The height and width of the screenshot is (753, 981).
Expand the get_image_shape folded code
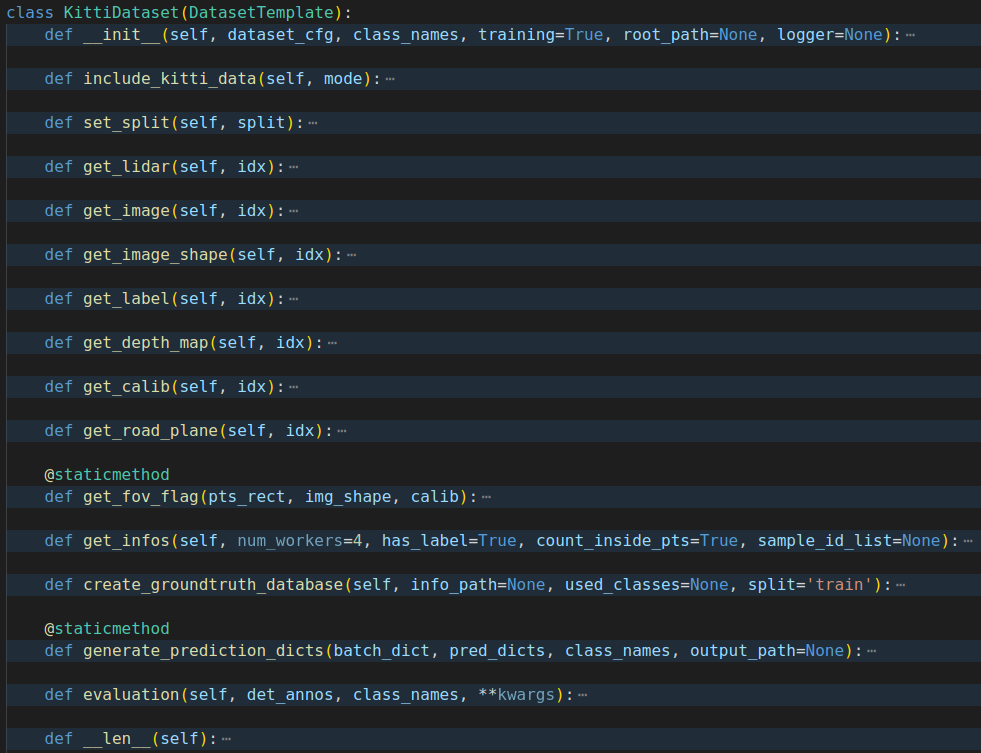(352, 255)
